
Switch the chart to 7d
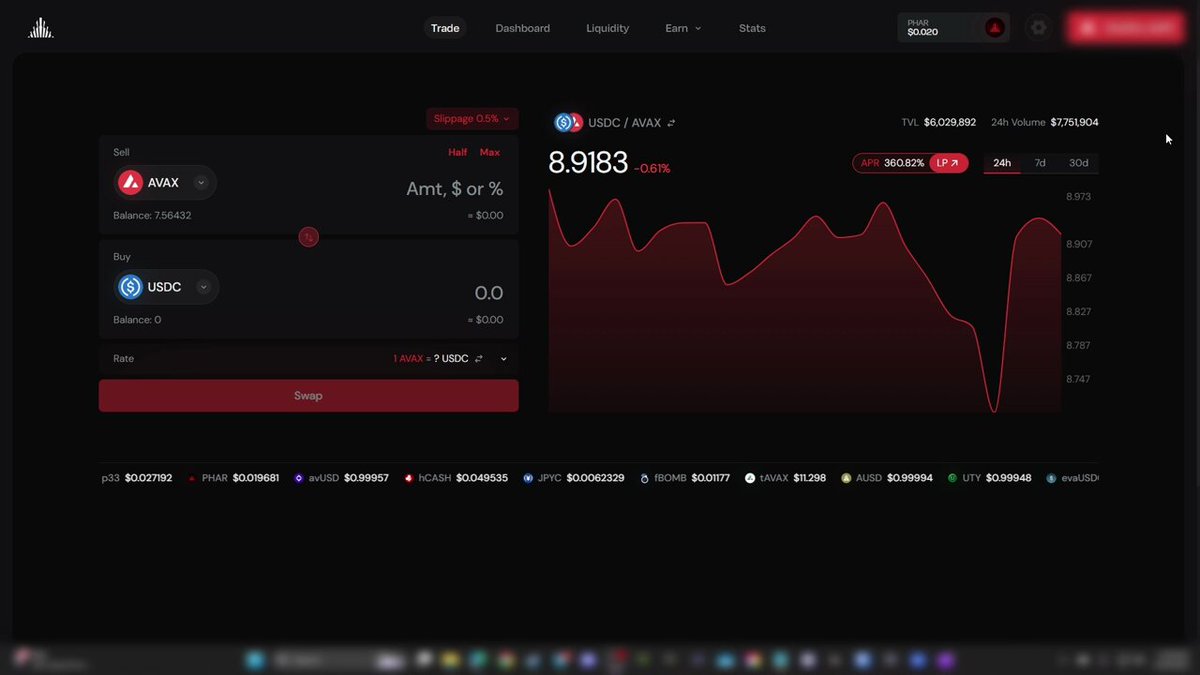pyautogui.click(x=1040, y=163)
